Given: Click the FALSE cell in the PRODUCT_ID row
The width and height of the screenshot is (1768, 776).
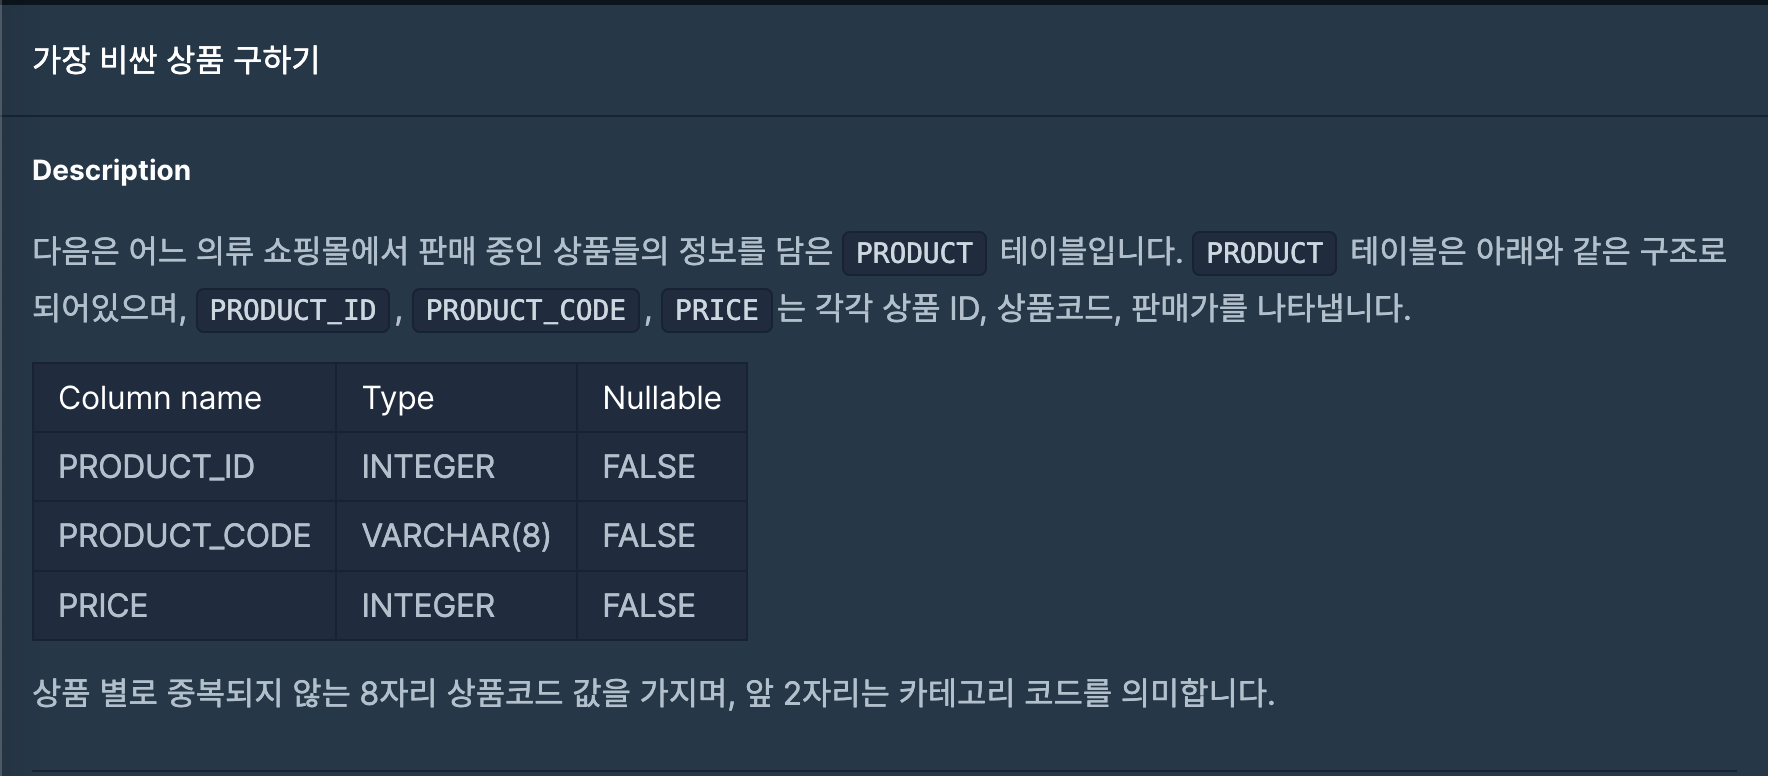Looking at the screenshot, I should pyautogui.click(x=648, y=467).
